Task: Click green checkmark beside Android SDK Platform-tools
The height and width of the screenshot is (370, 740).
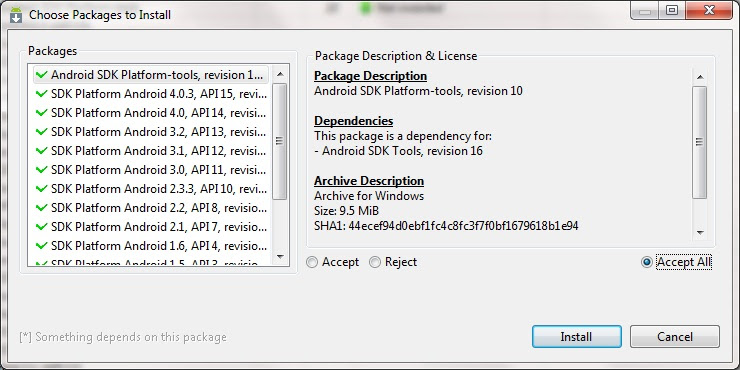Action: (42, 75)
